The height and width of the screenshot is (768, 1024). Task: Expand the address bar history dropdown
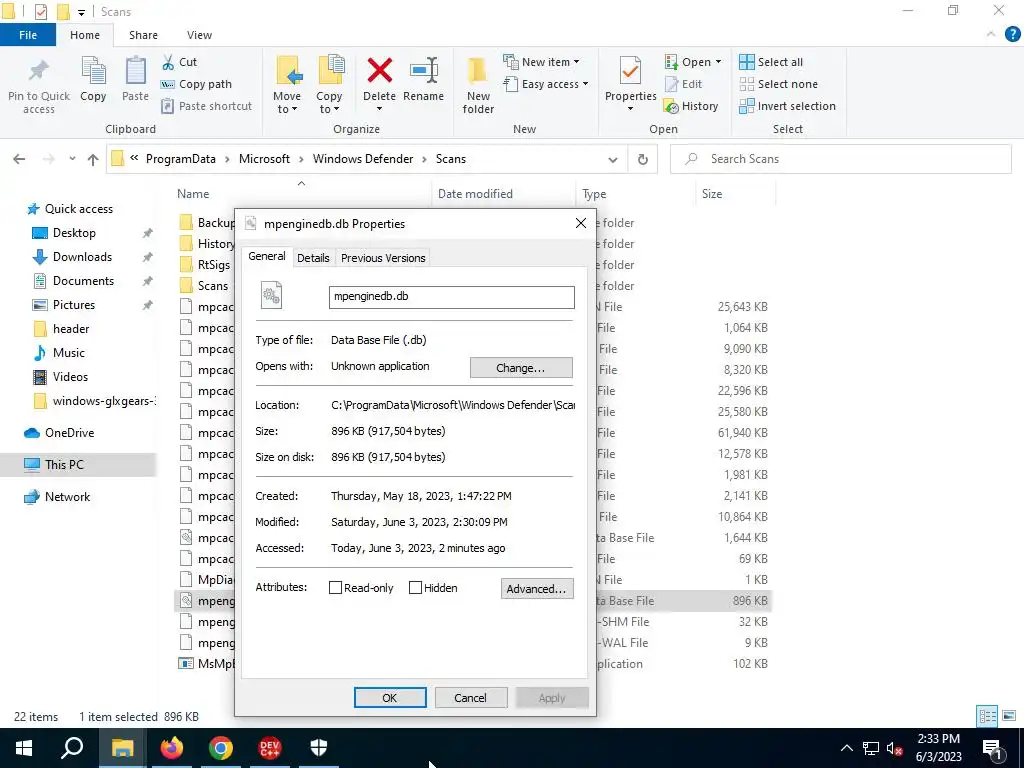(x=613, y=159)
